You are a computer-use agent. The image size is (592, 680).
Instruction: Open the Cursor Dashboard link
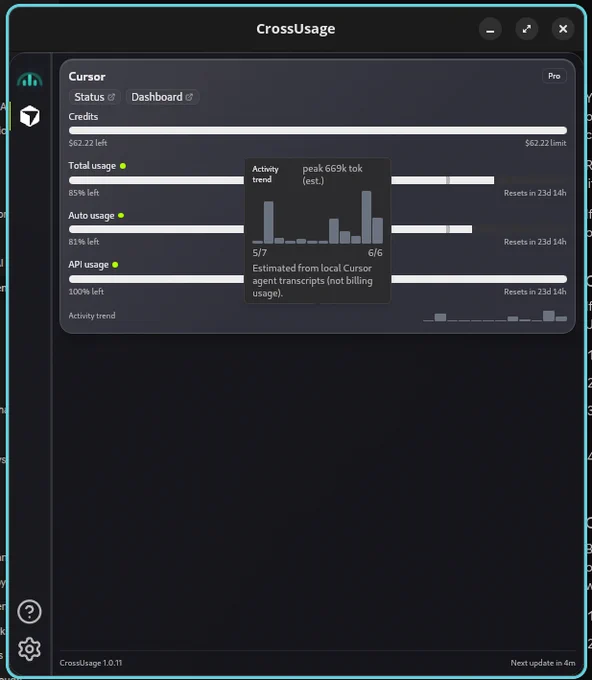tap(162, 97)
